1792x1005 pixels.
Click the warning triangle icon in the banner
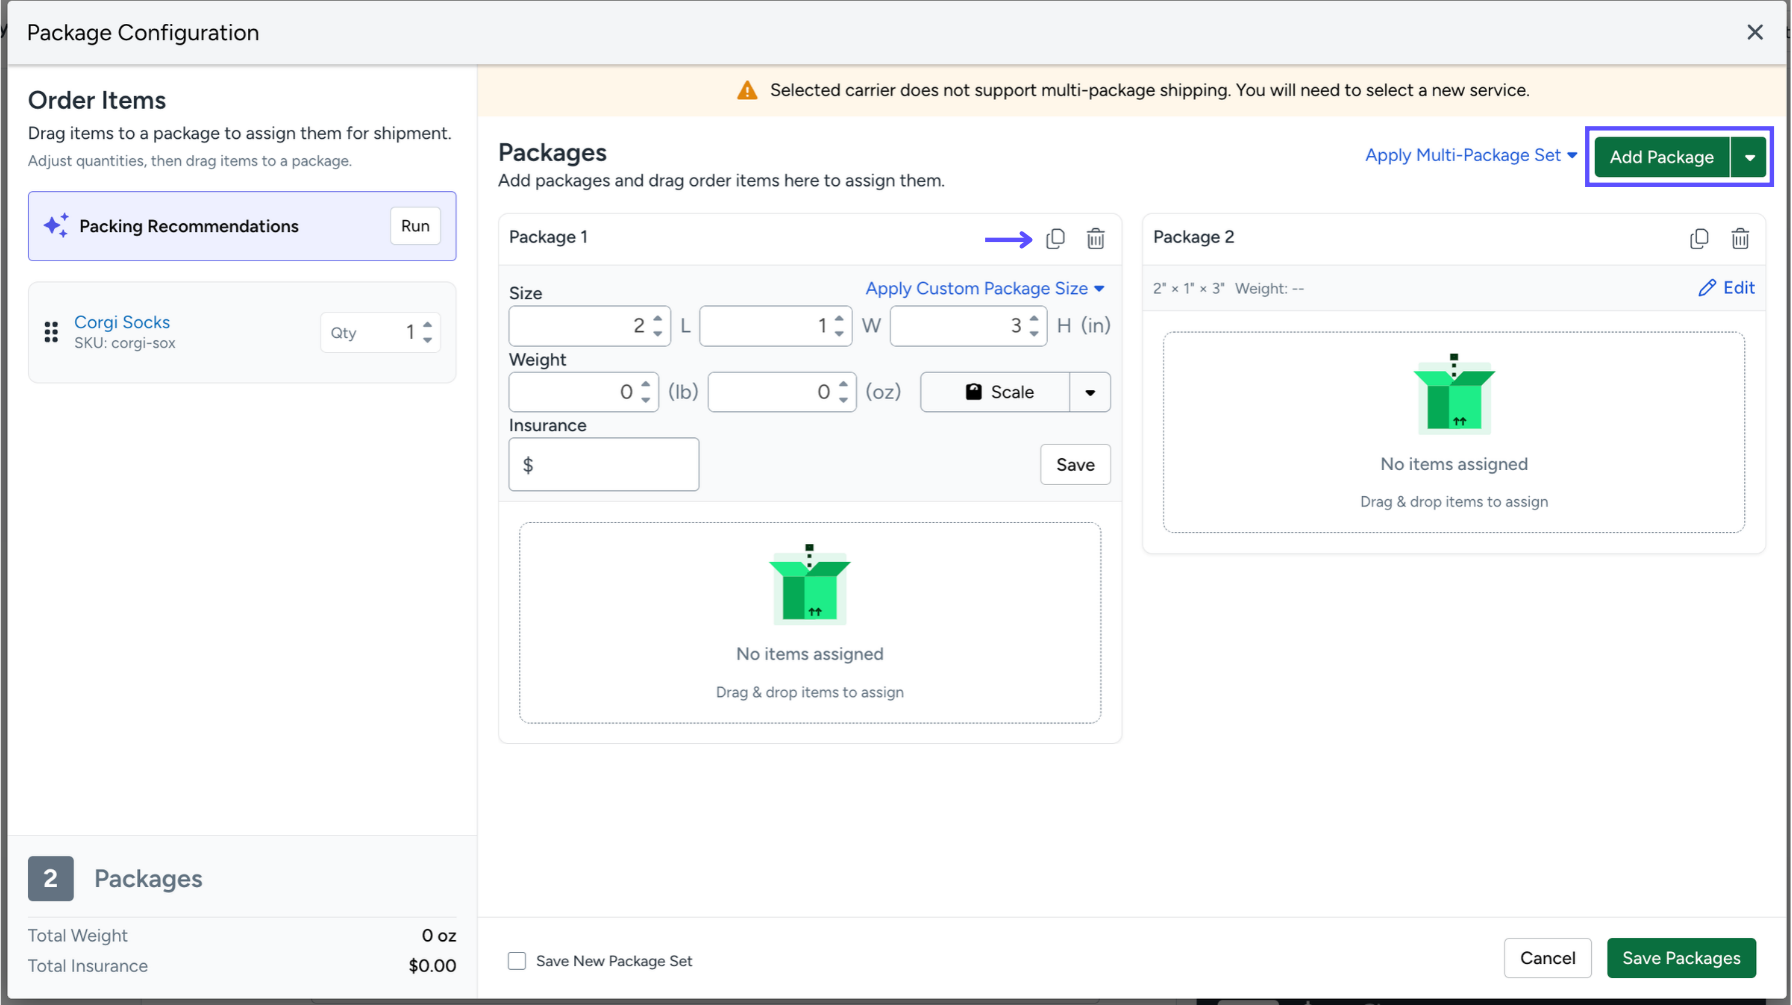pyautogui.click(x=747, y=90)
